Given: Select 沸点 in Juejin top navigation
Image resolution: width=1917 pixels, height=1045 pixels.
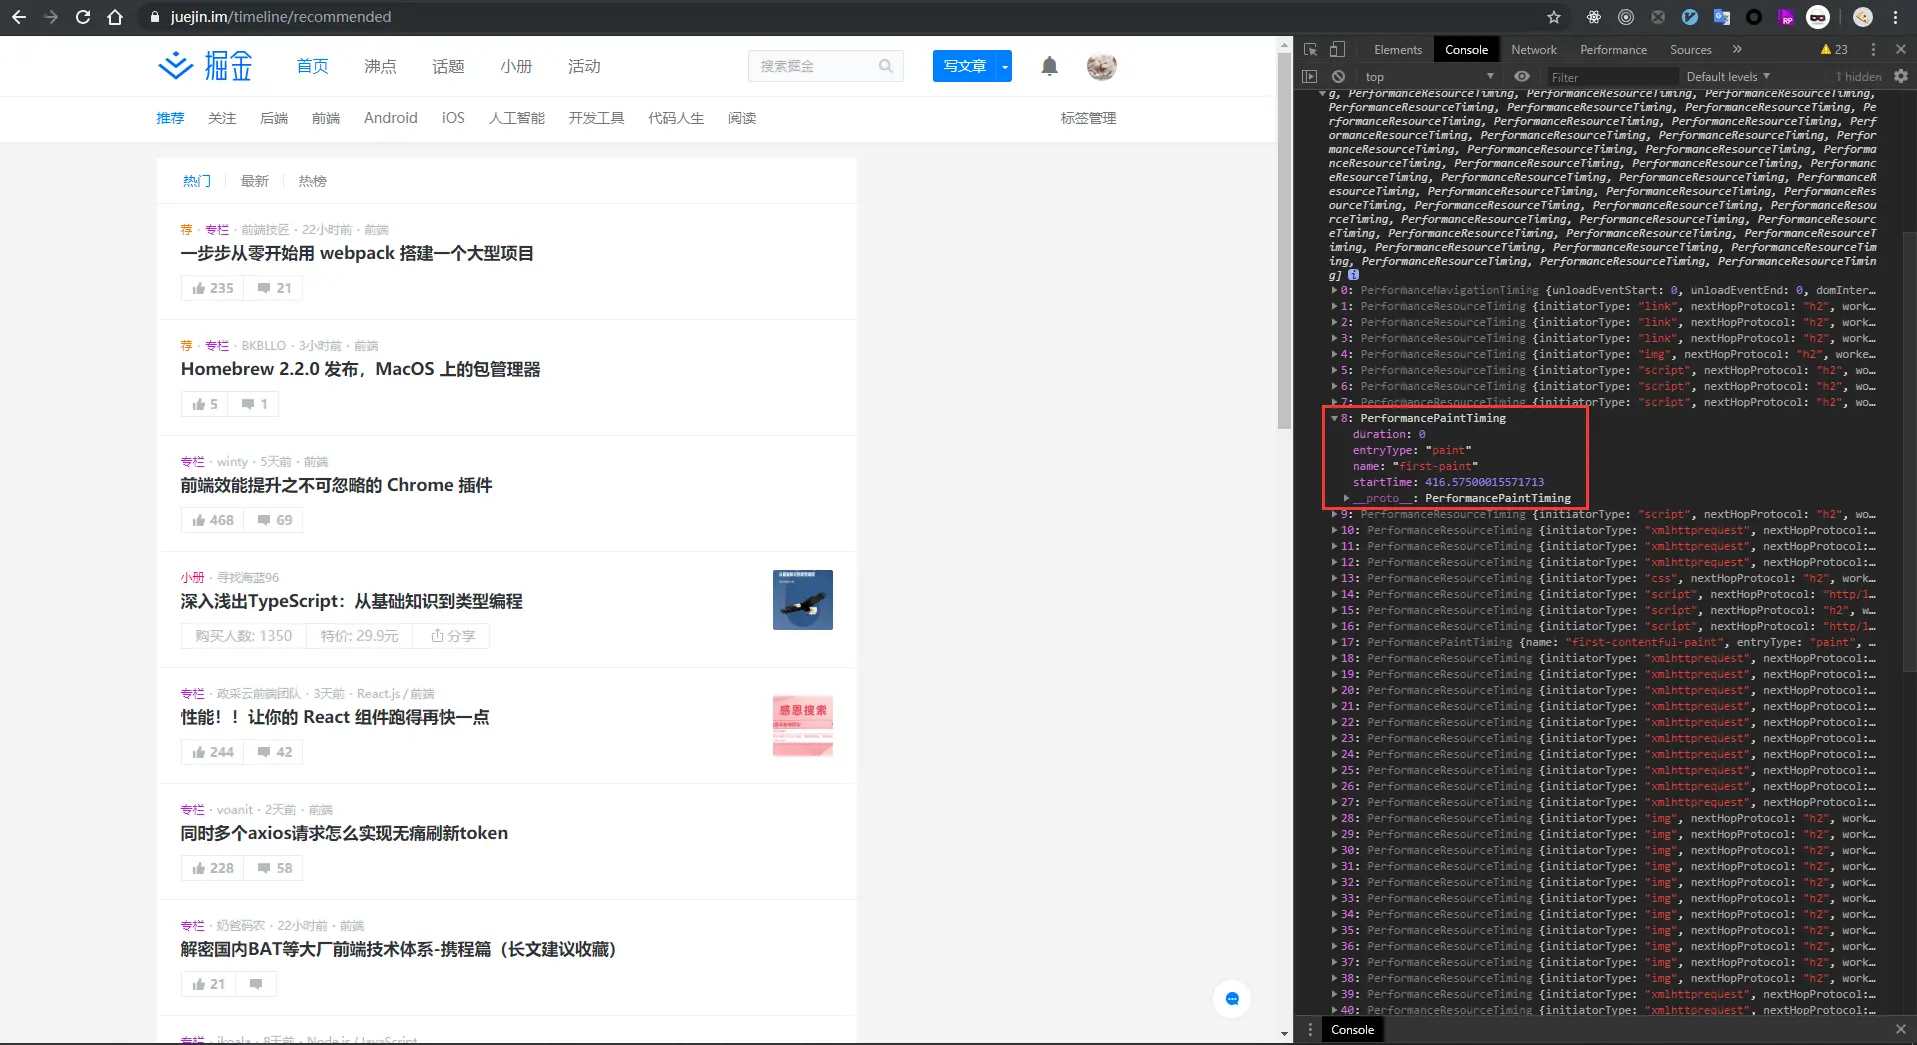Looking at the screenshot, I should 380,66.
